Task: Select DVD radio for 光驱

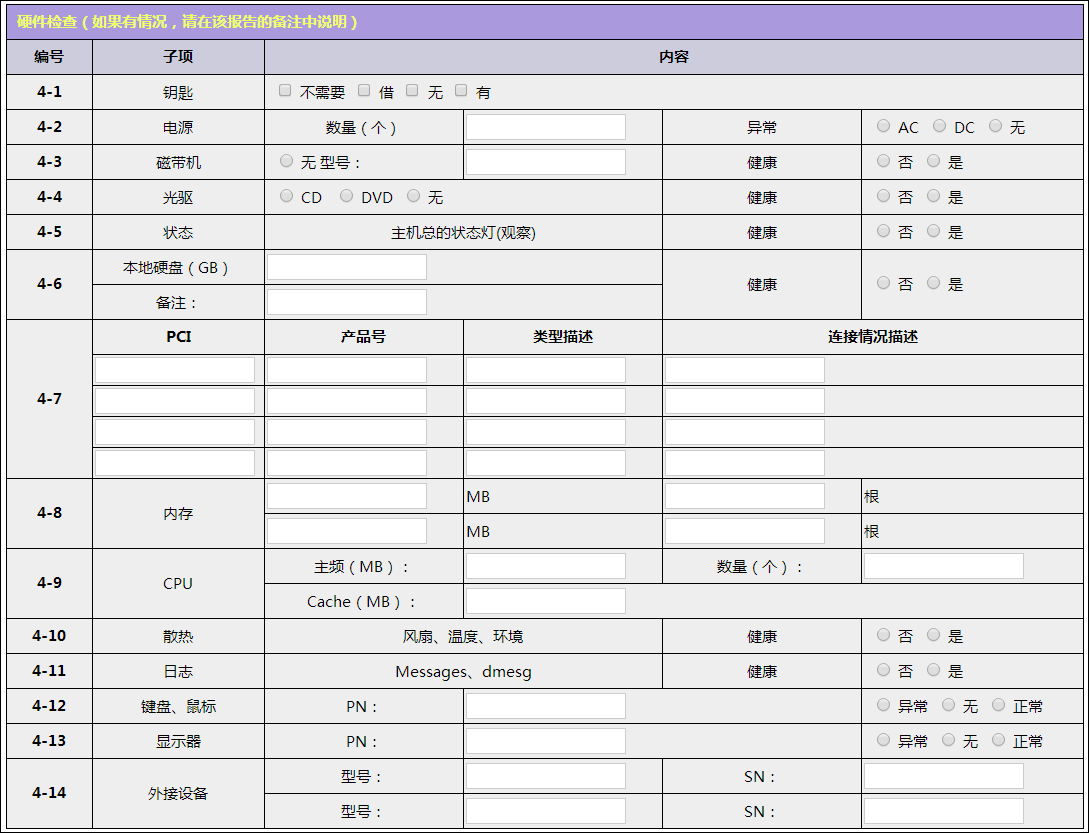Action: (346, 196)
